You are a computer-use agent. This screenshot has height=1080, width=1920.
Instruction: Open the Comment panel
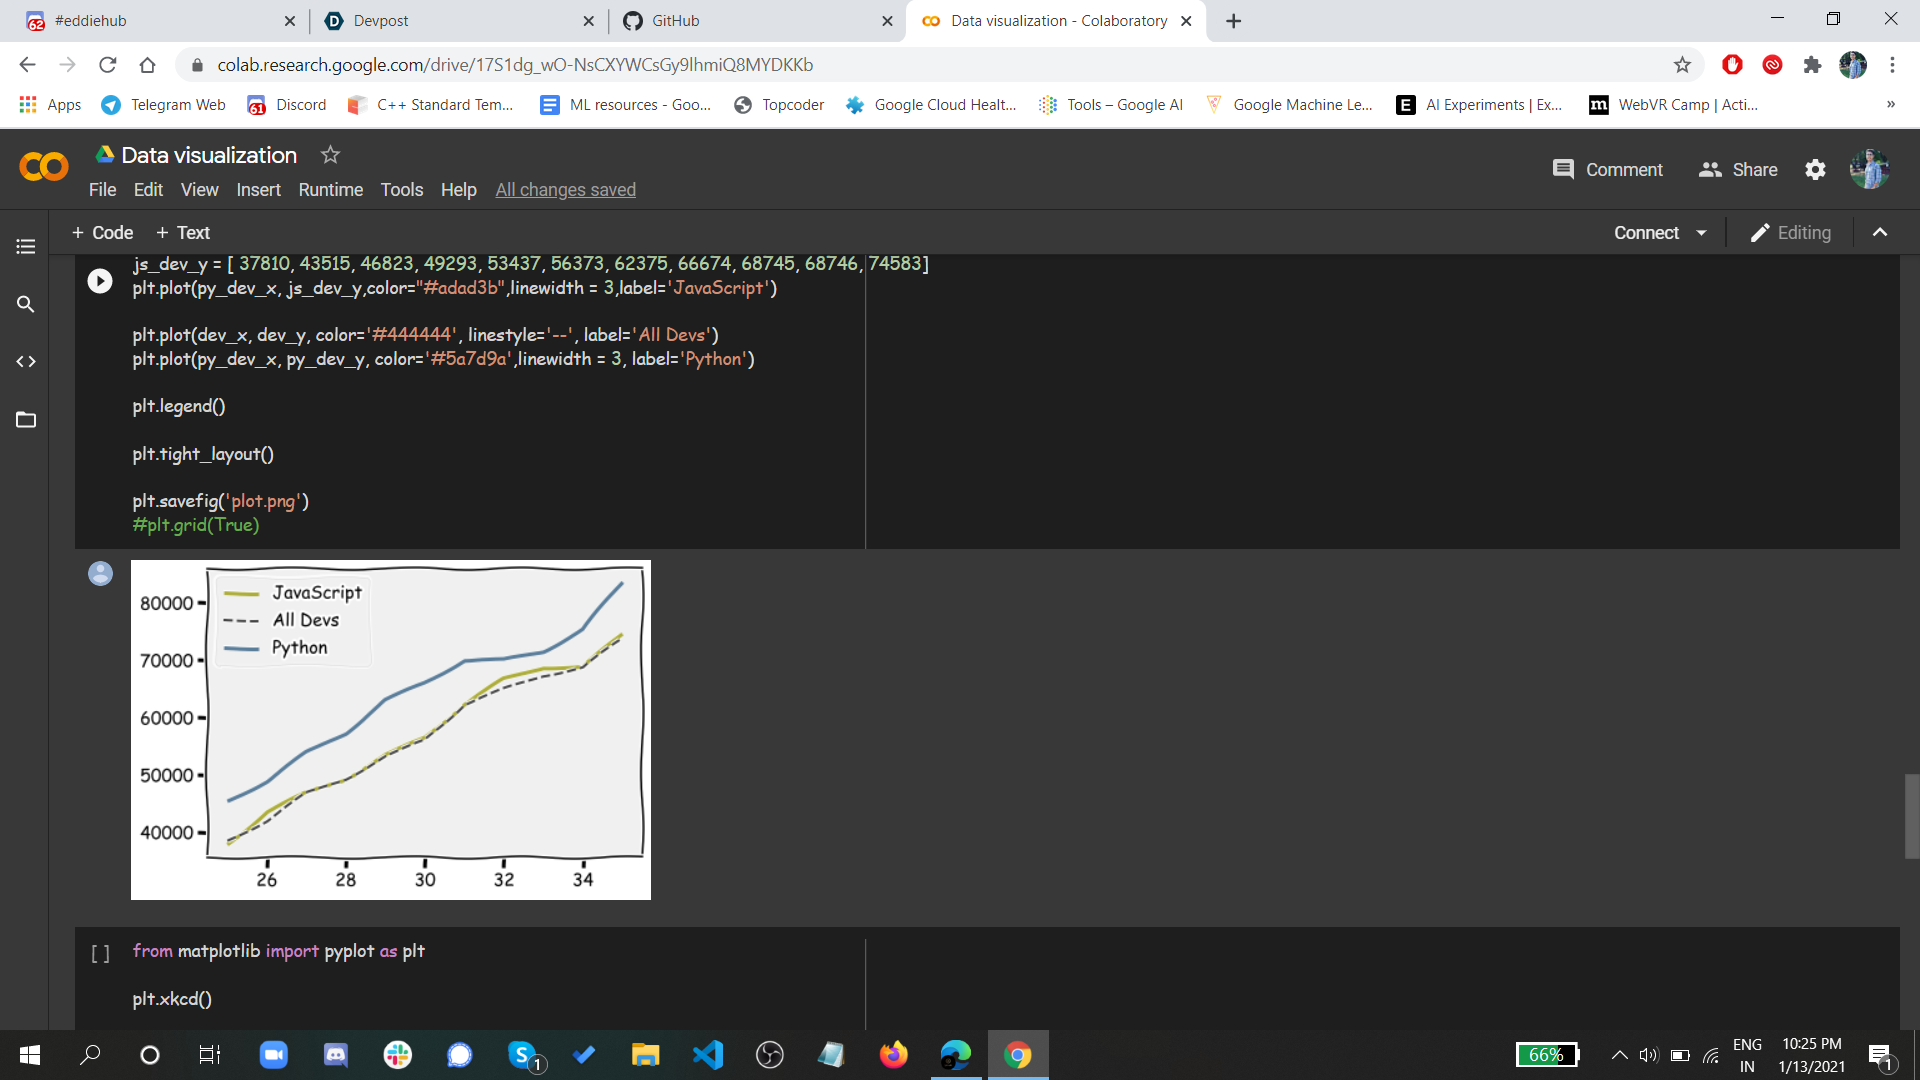(x=1607, y=170)
